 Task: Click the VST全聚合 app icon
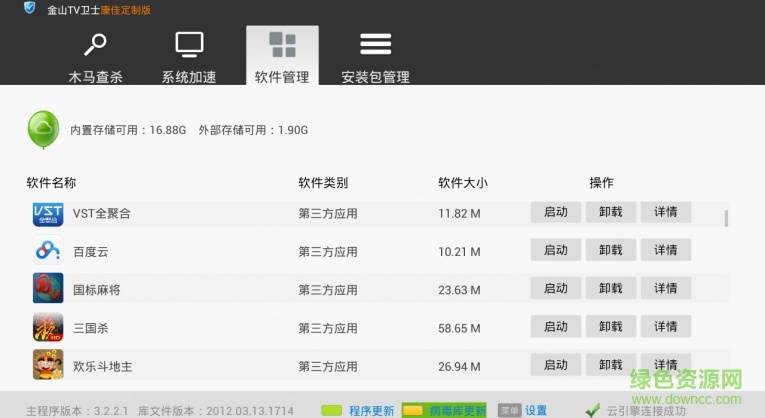tap(48, 214)
